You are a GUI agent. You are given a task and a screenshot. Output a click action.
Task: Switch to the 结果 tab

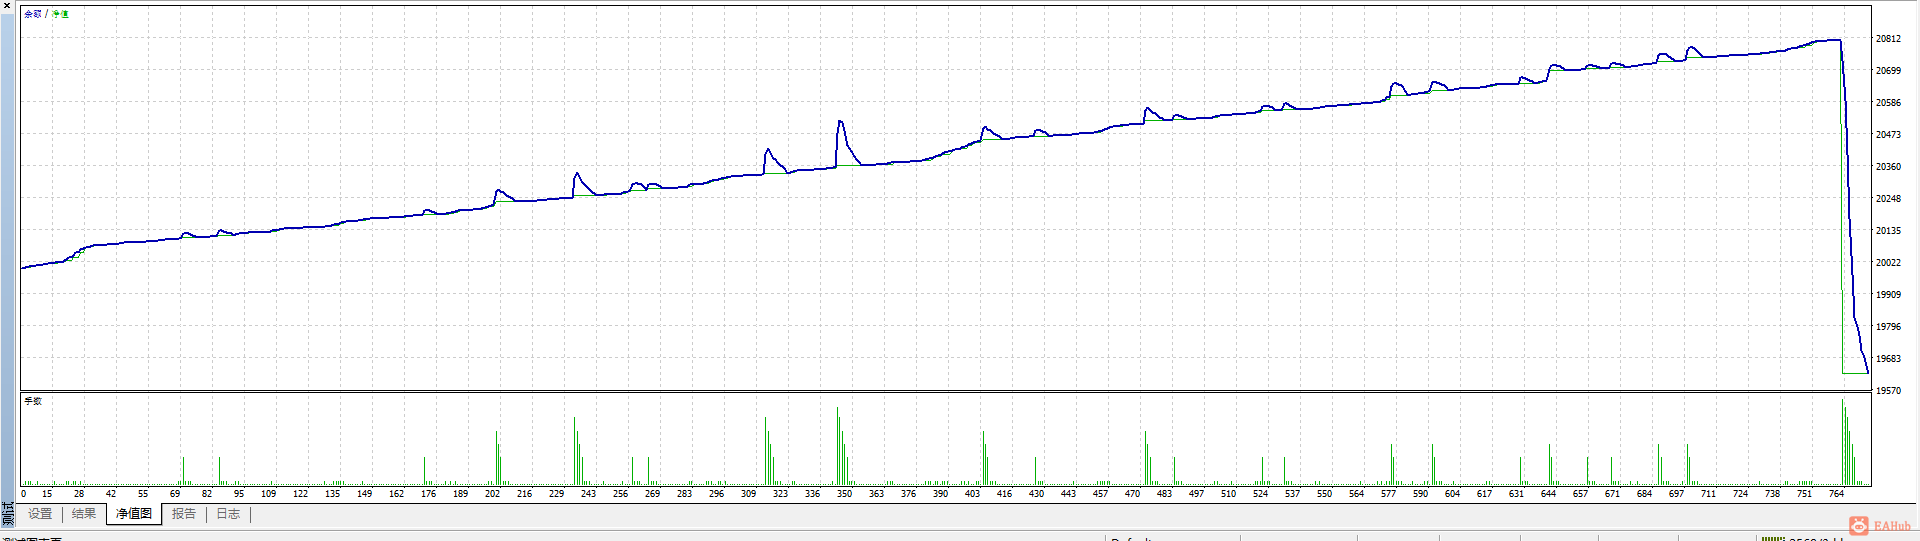click(x=84, y=514)
